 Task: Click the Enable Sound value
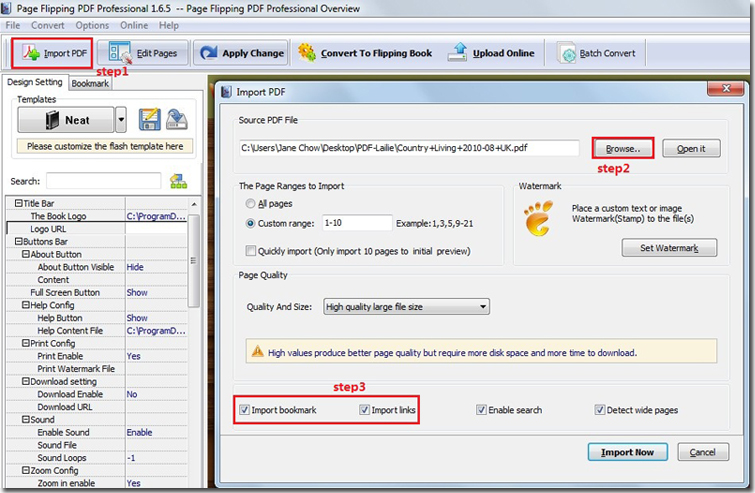(x=140, y=432)
